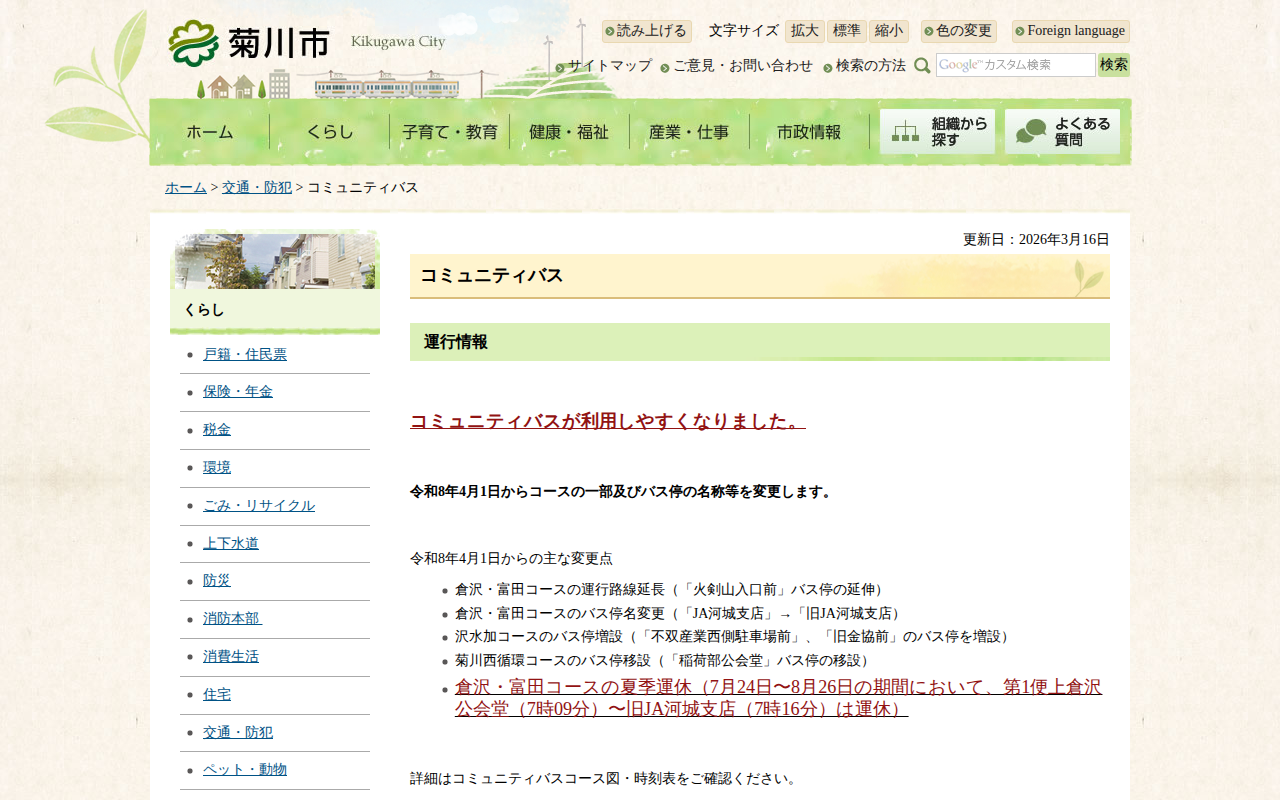The image size is (1280, 800).
Task: Open くらし main navigation tab
Action: [x=330, y=132]
